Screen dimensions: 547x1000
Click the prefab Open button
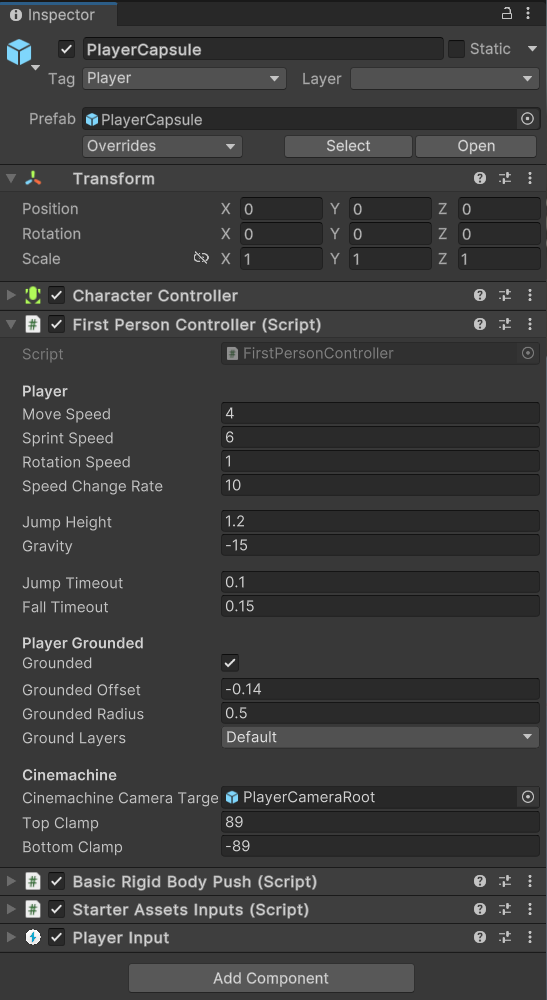point(476,146)
